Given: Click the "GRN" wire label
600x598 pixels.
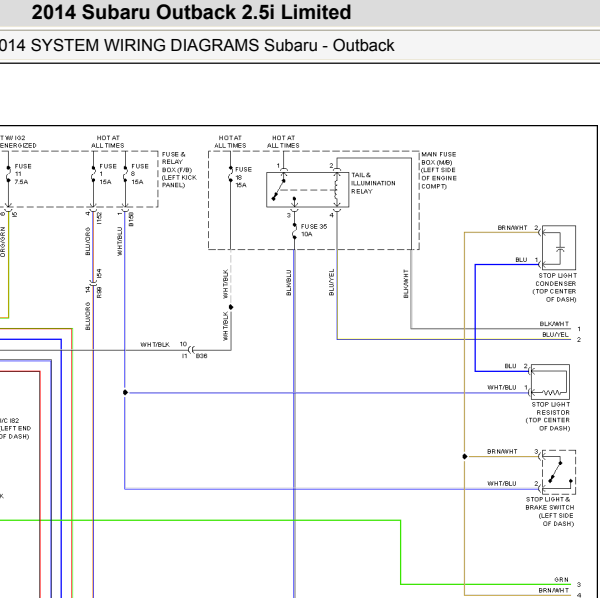Looking at the screenshot, I should click(561, 580).
